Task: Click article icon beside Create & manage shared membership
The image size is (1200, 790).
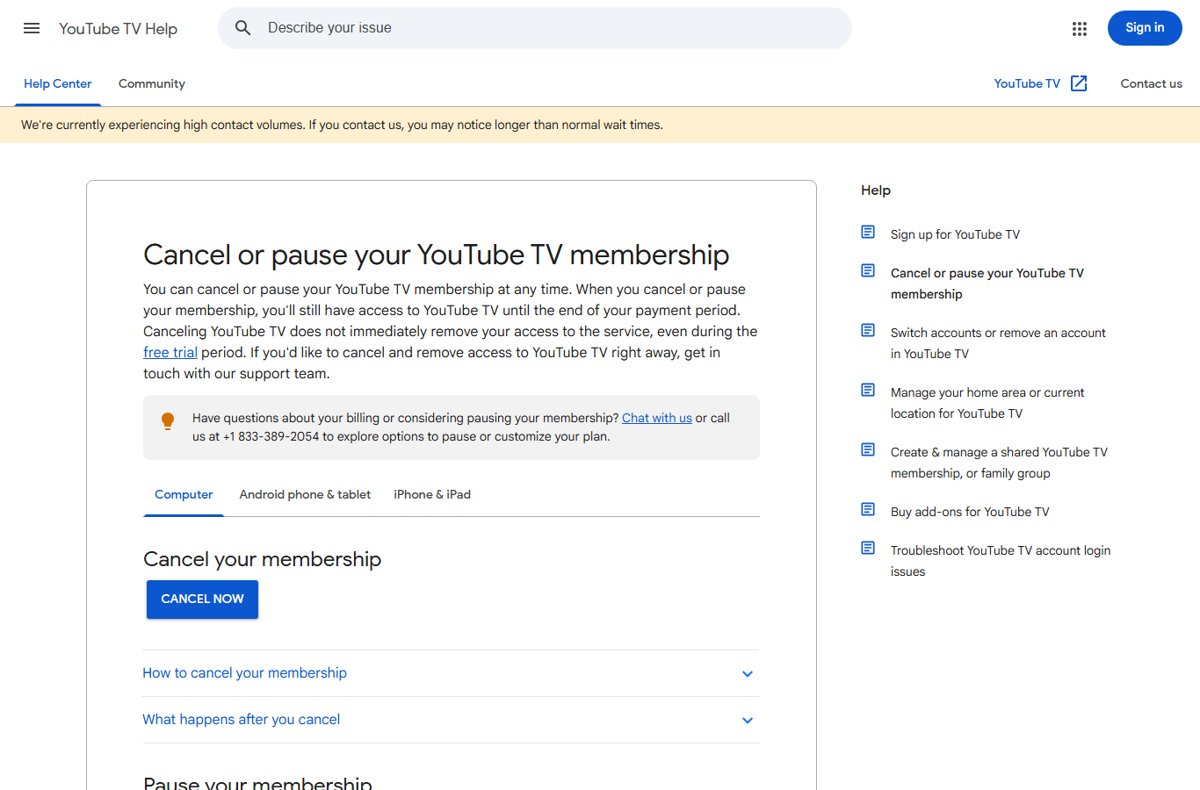Action: point(868,450)
